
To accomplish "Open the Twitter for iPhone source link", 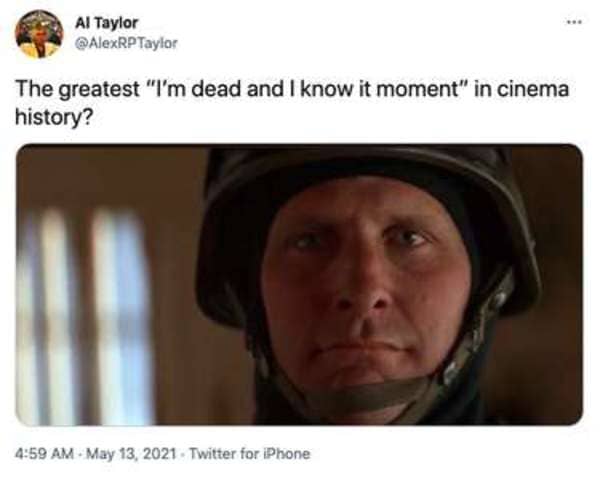I will coord(250,454).
